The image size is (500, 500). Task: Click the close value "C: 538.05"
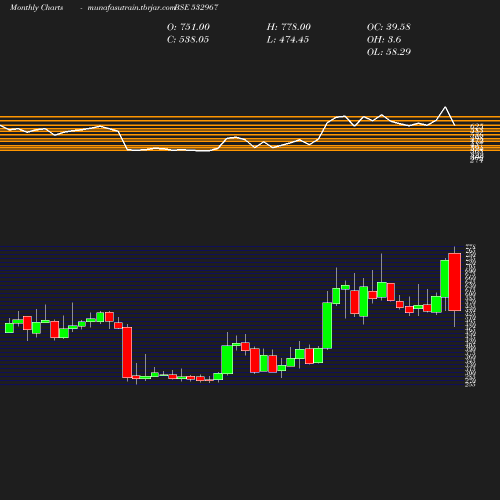point(188,40)
